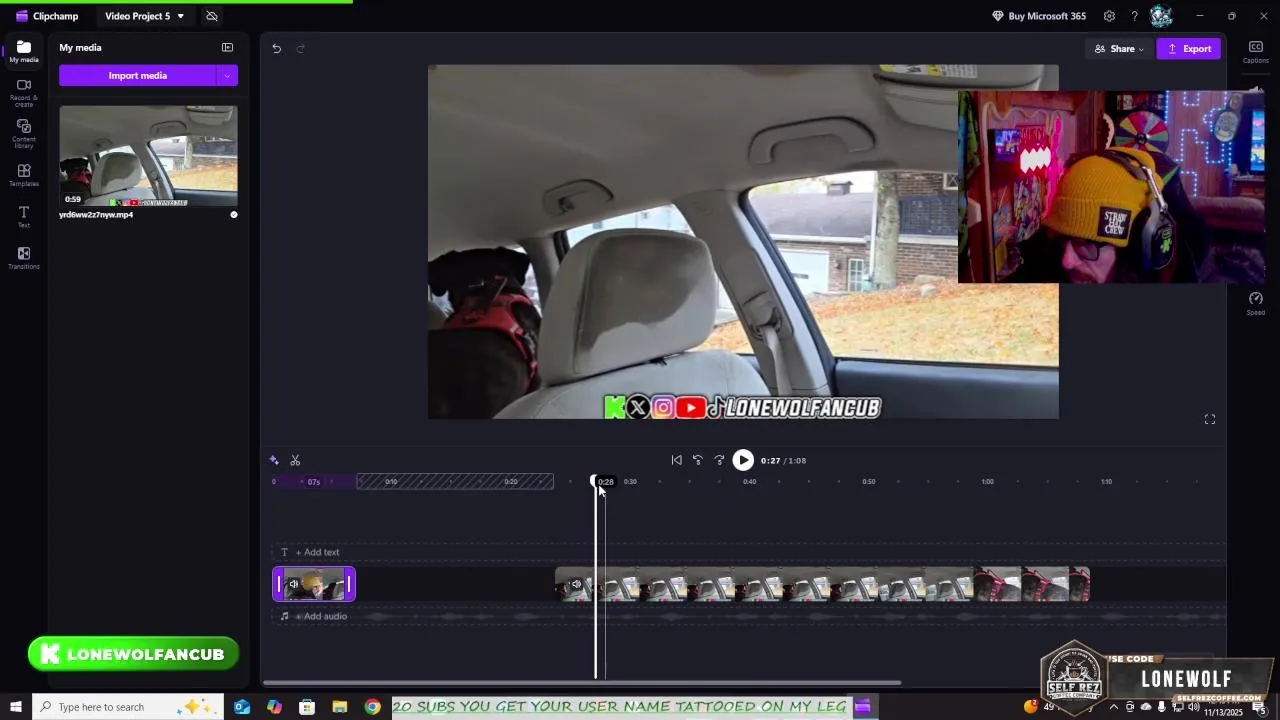Open the Share dropdown
Viewport: 1280px width, 720px height.
(x=1118, y=49)
